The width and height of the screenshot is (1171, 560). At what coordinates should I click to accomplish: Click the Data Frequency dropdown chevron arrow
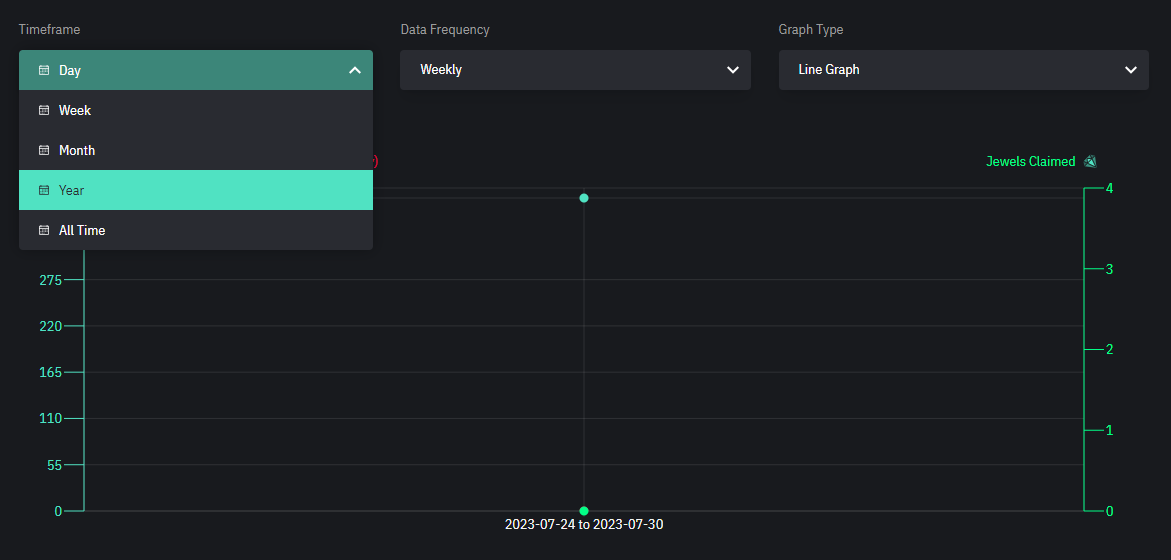732,70
